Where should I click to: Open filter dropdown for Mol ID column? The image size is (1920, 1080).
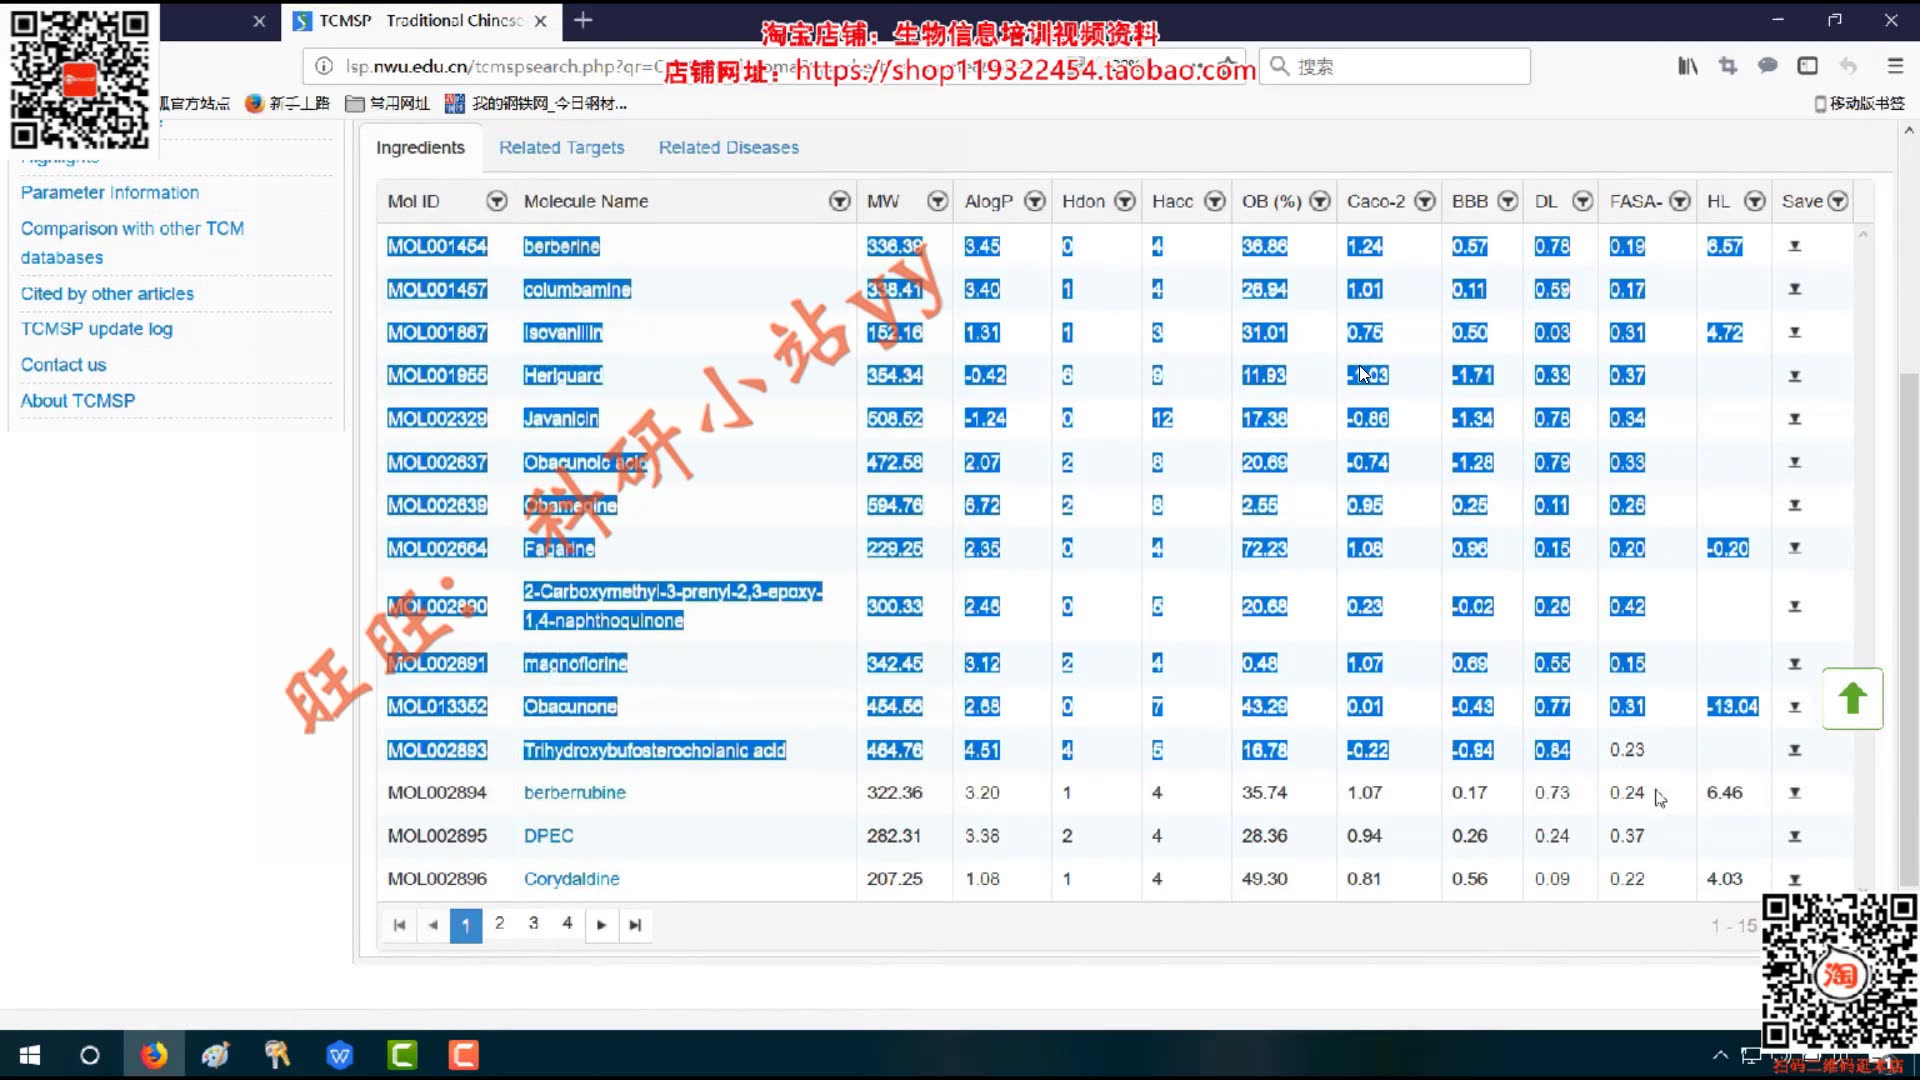pyautogui.click(x=496, y=201)
